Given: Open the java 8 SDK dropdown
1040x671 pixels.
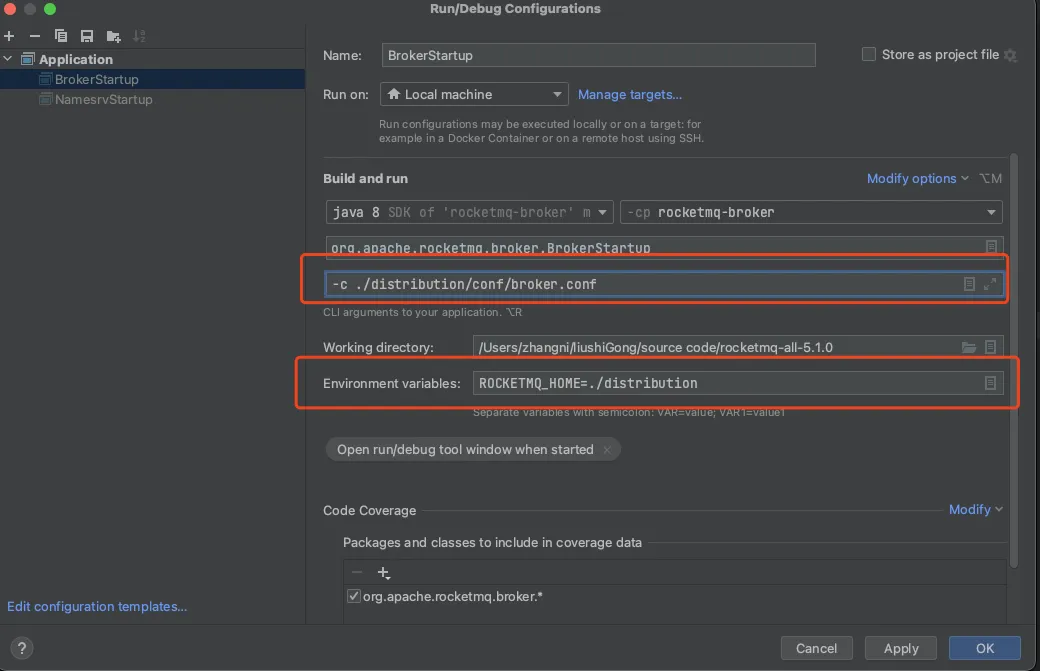Looking at the screenshot, I should point(470,212).
